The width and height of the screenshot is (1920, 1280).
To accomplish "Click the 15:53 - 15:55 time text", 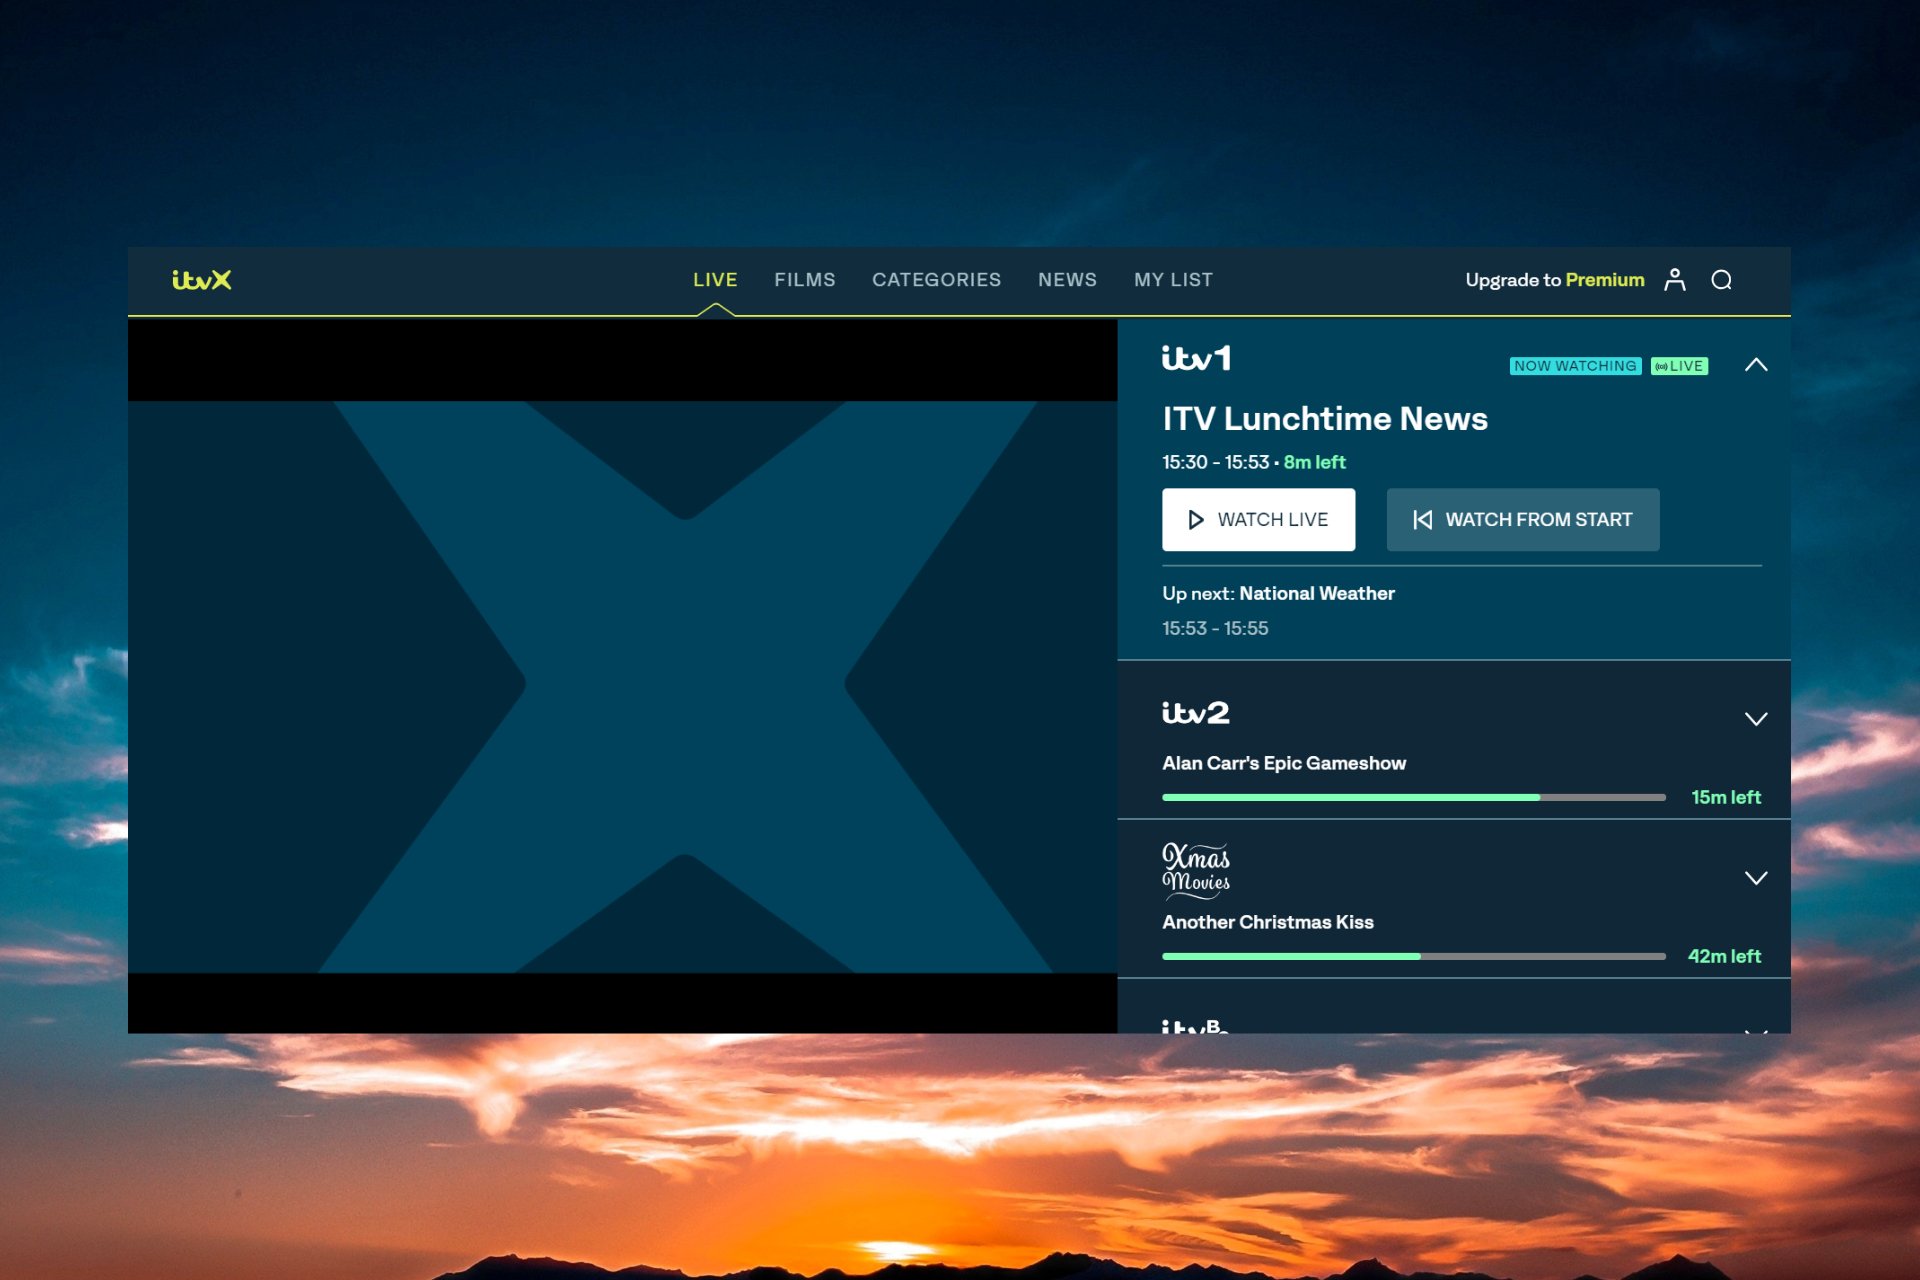I will point(1215,628).
